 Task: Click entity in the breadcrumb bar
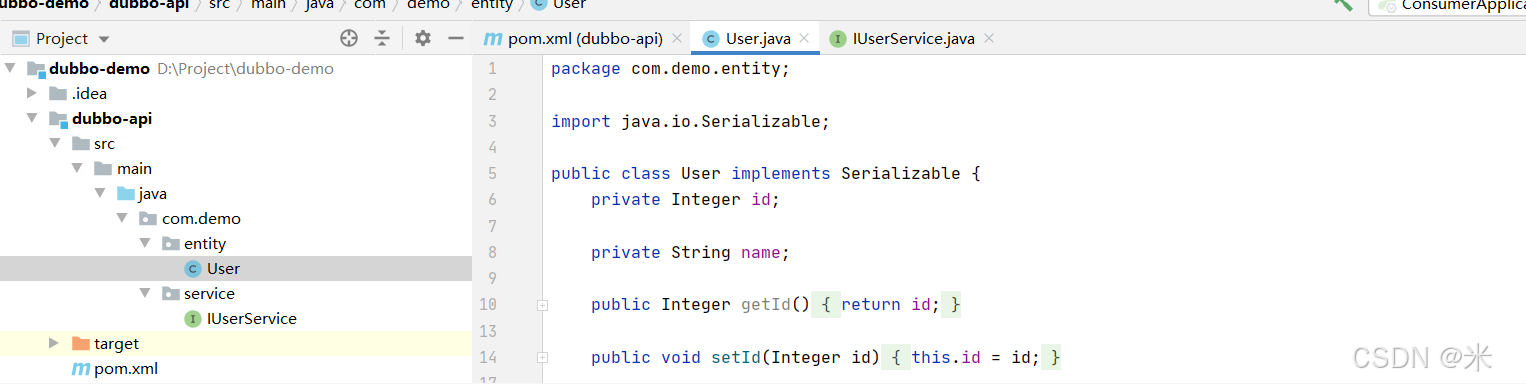tap(492, 5)
